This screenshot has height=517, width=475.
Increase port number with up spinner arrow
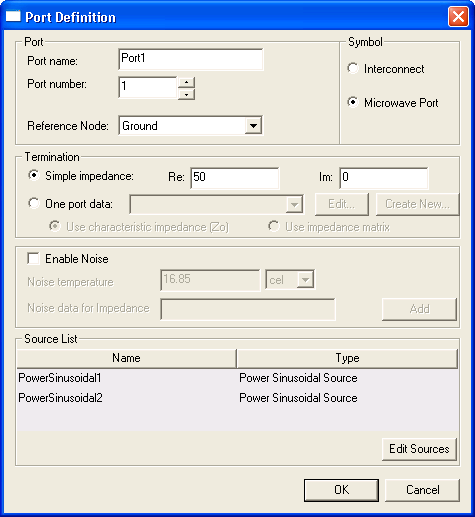click(187, 82)
